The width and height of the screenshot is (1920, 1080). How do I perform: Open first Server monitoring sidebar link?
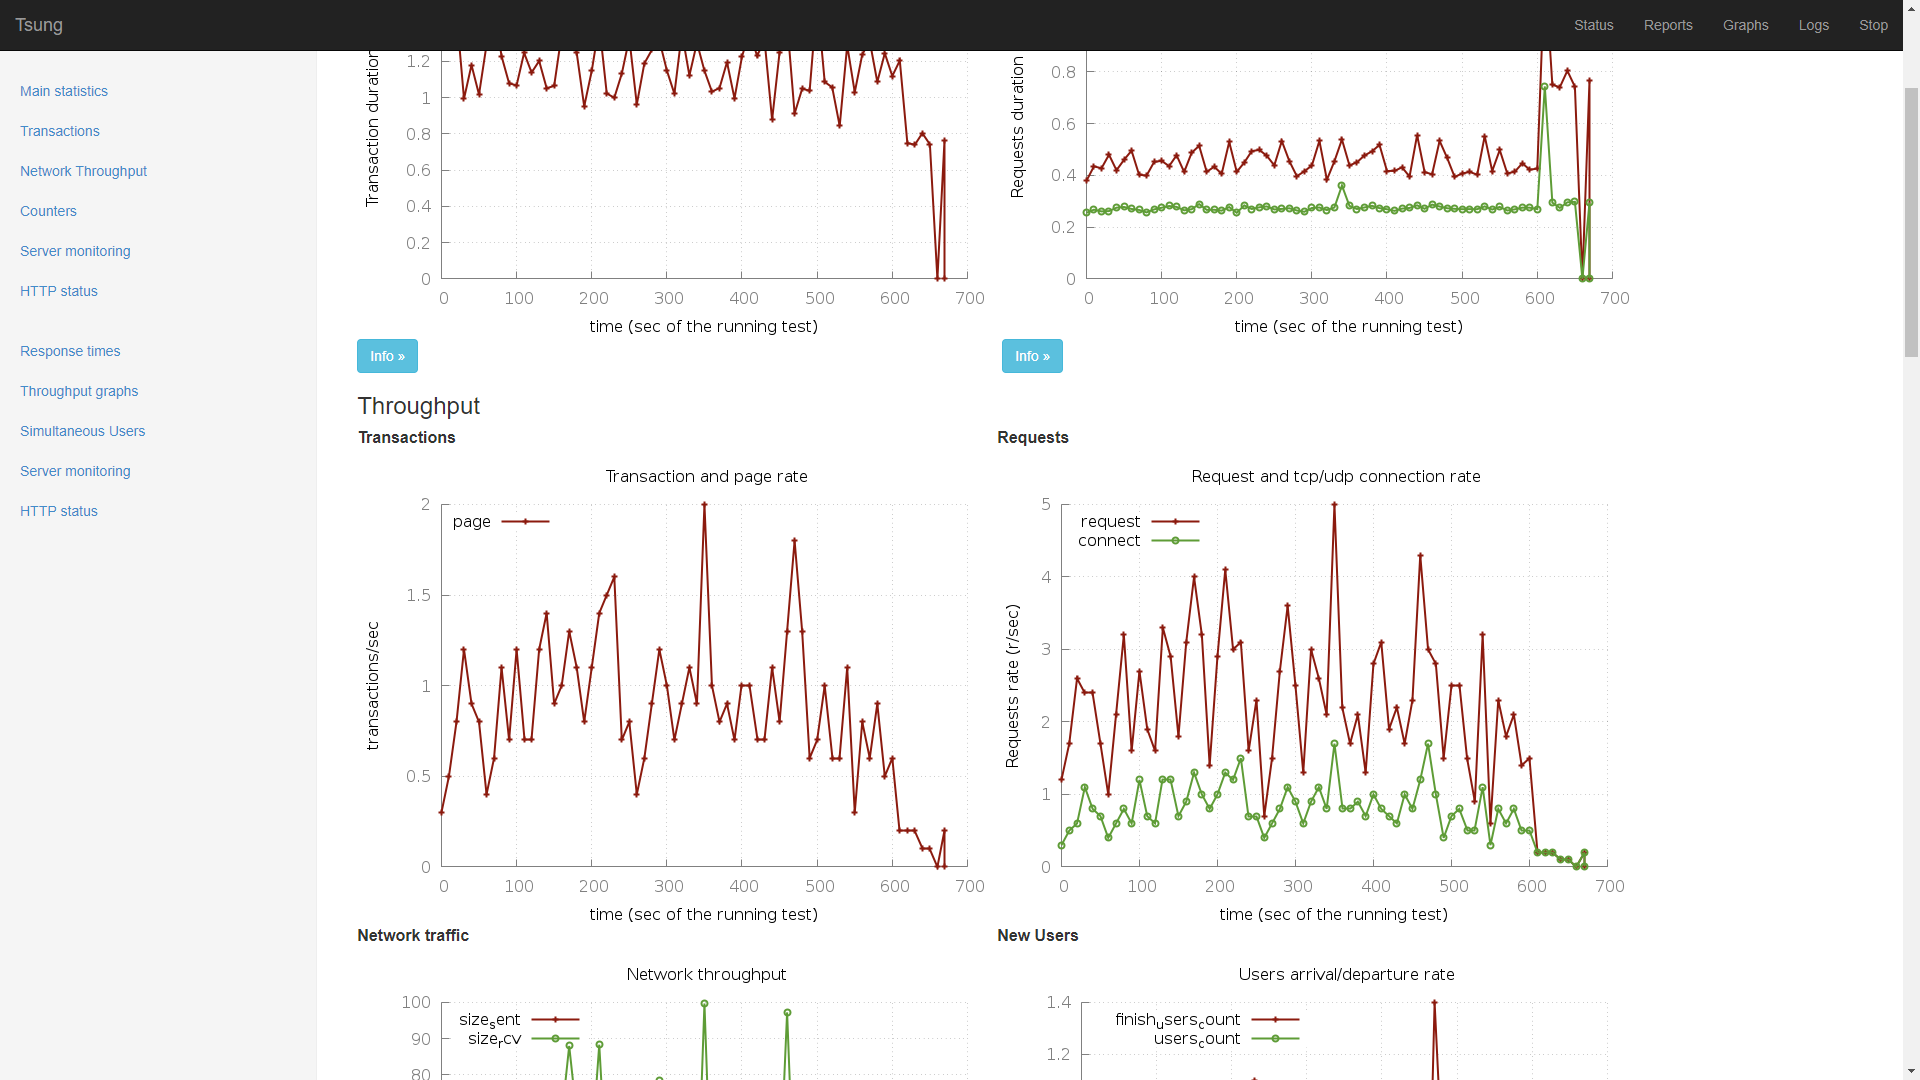tap(75, 251)
